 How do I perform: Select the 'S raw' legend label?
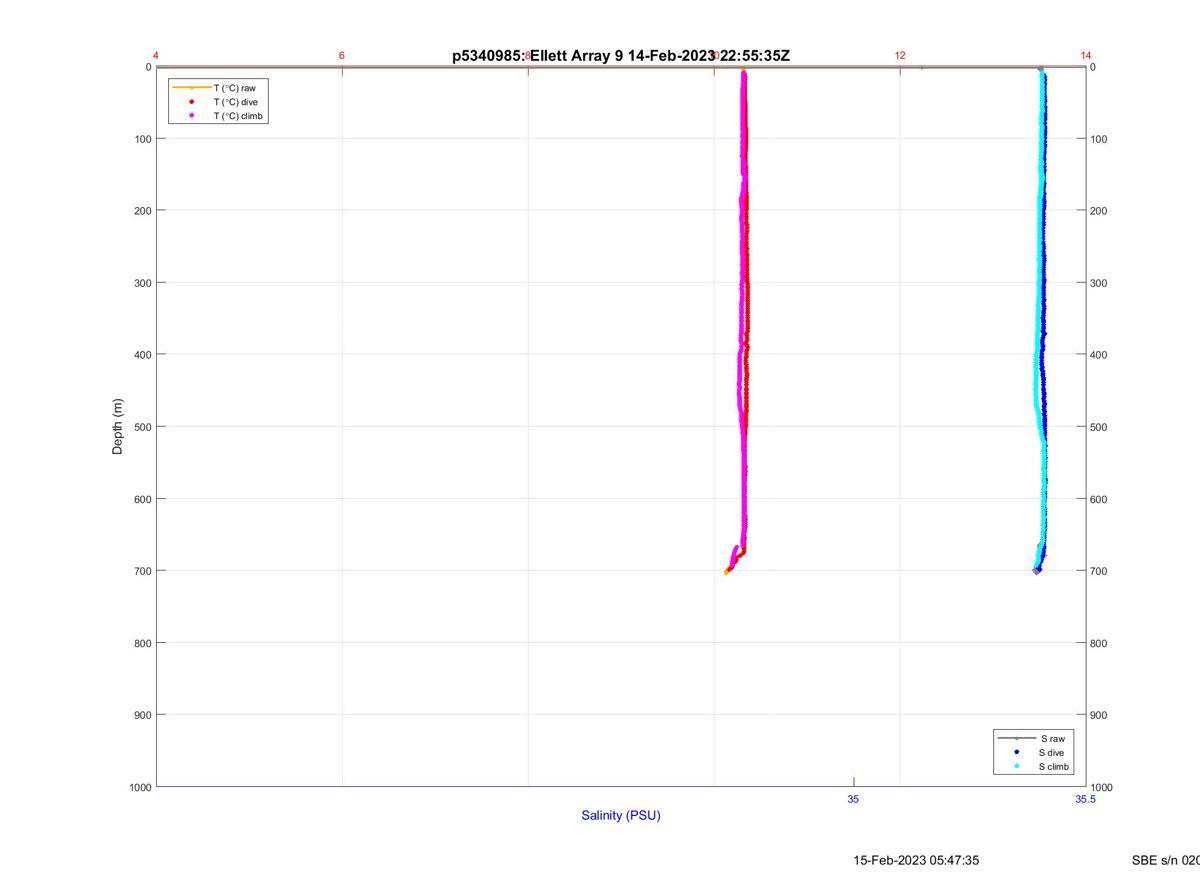(1052, 738)
